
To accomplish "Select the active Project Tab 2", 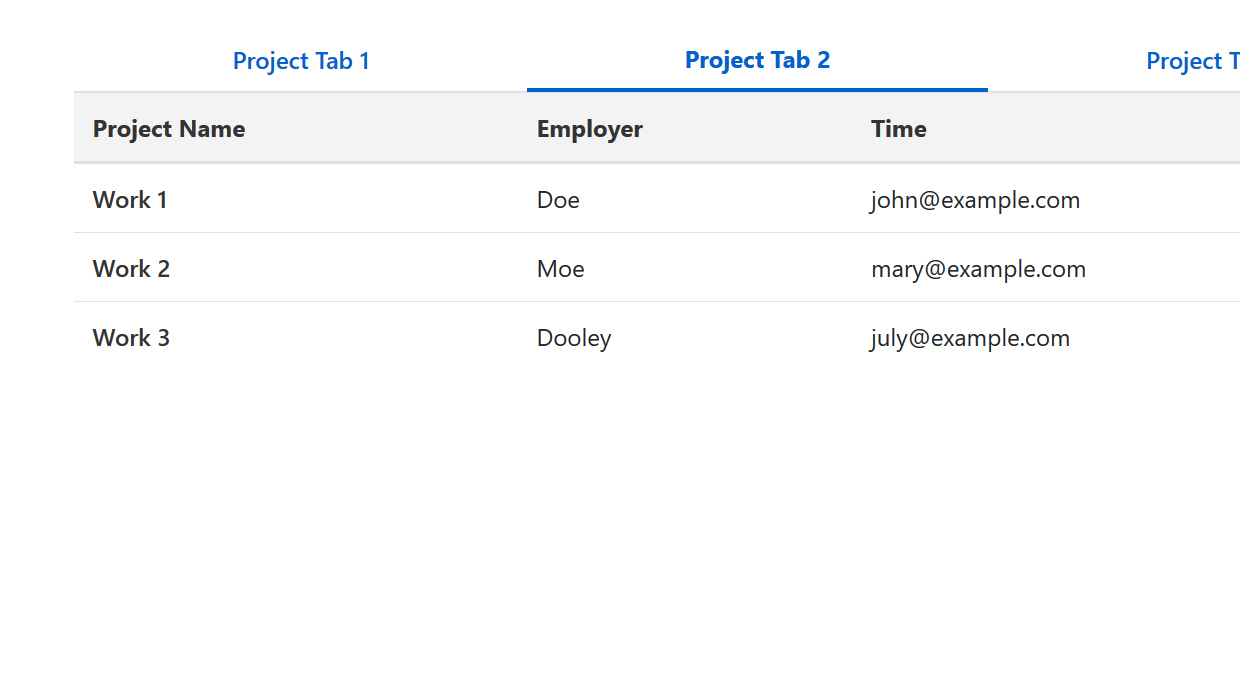I will coord(757,60).
